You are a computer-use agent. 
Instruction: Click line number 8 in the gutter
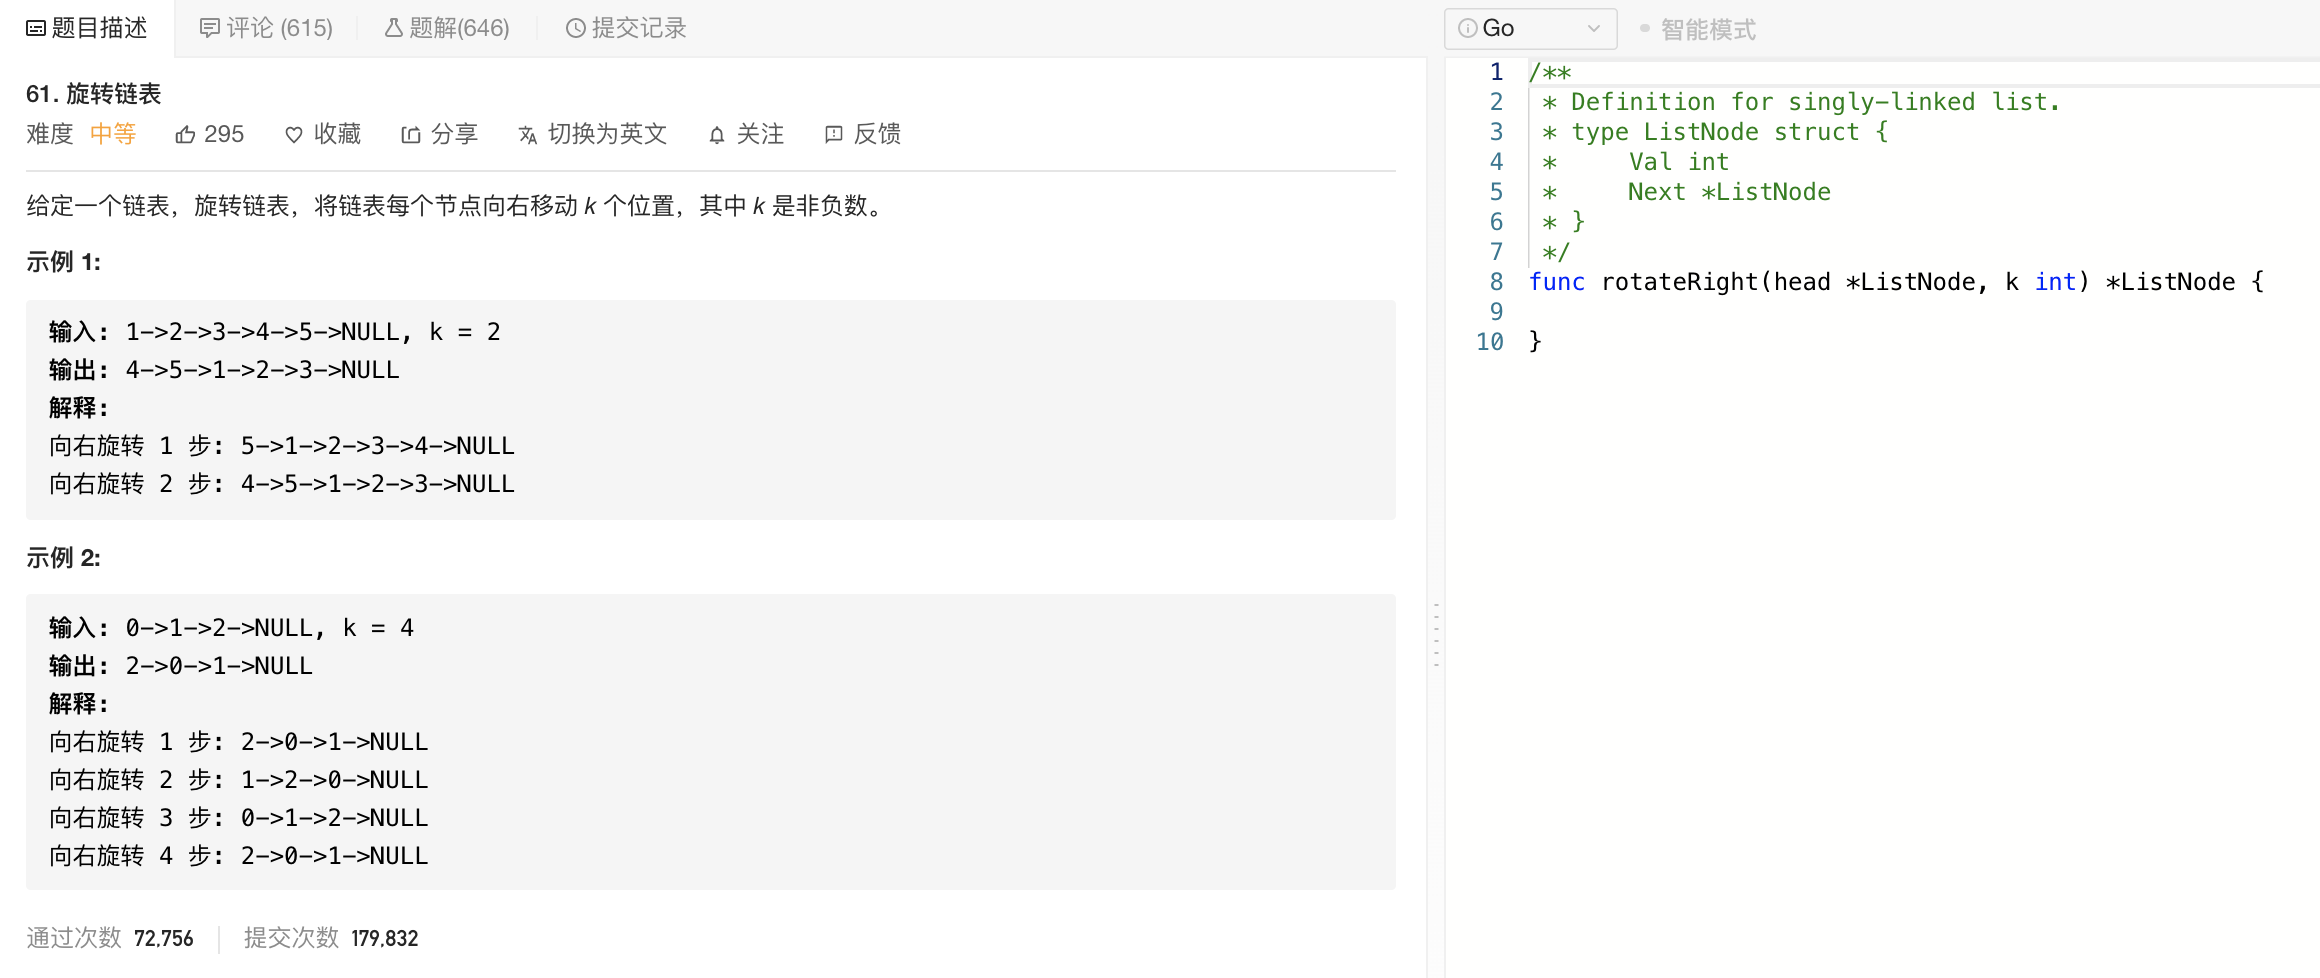tap(1496, 282)
